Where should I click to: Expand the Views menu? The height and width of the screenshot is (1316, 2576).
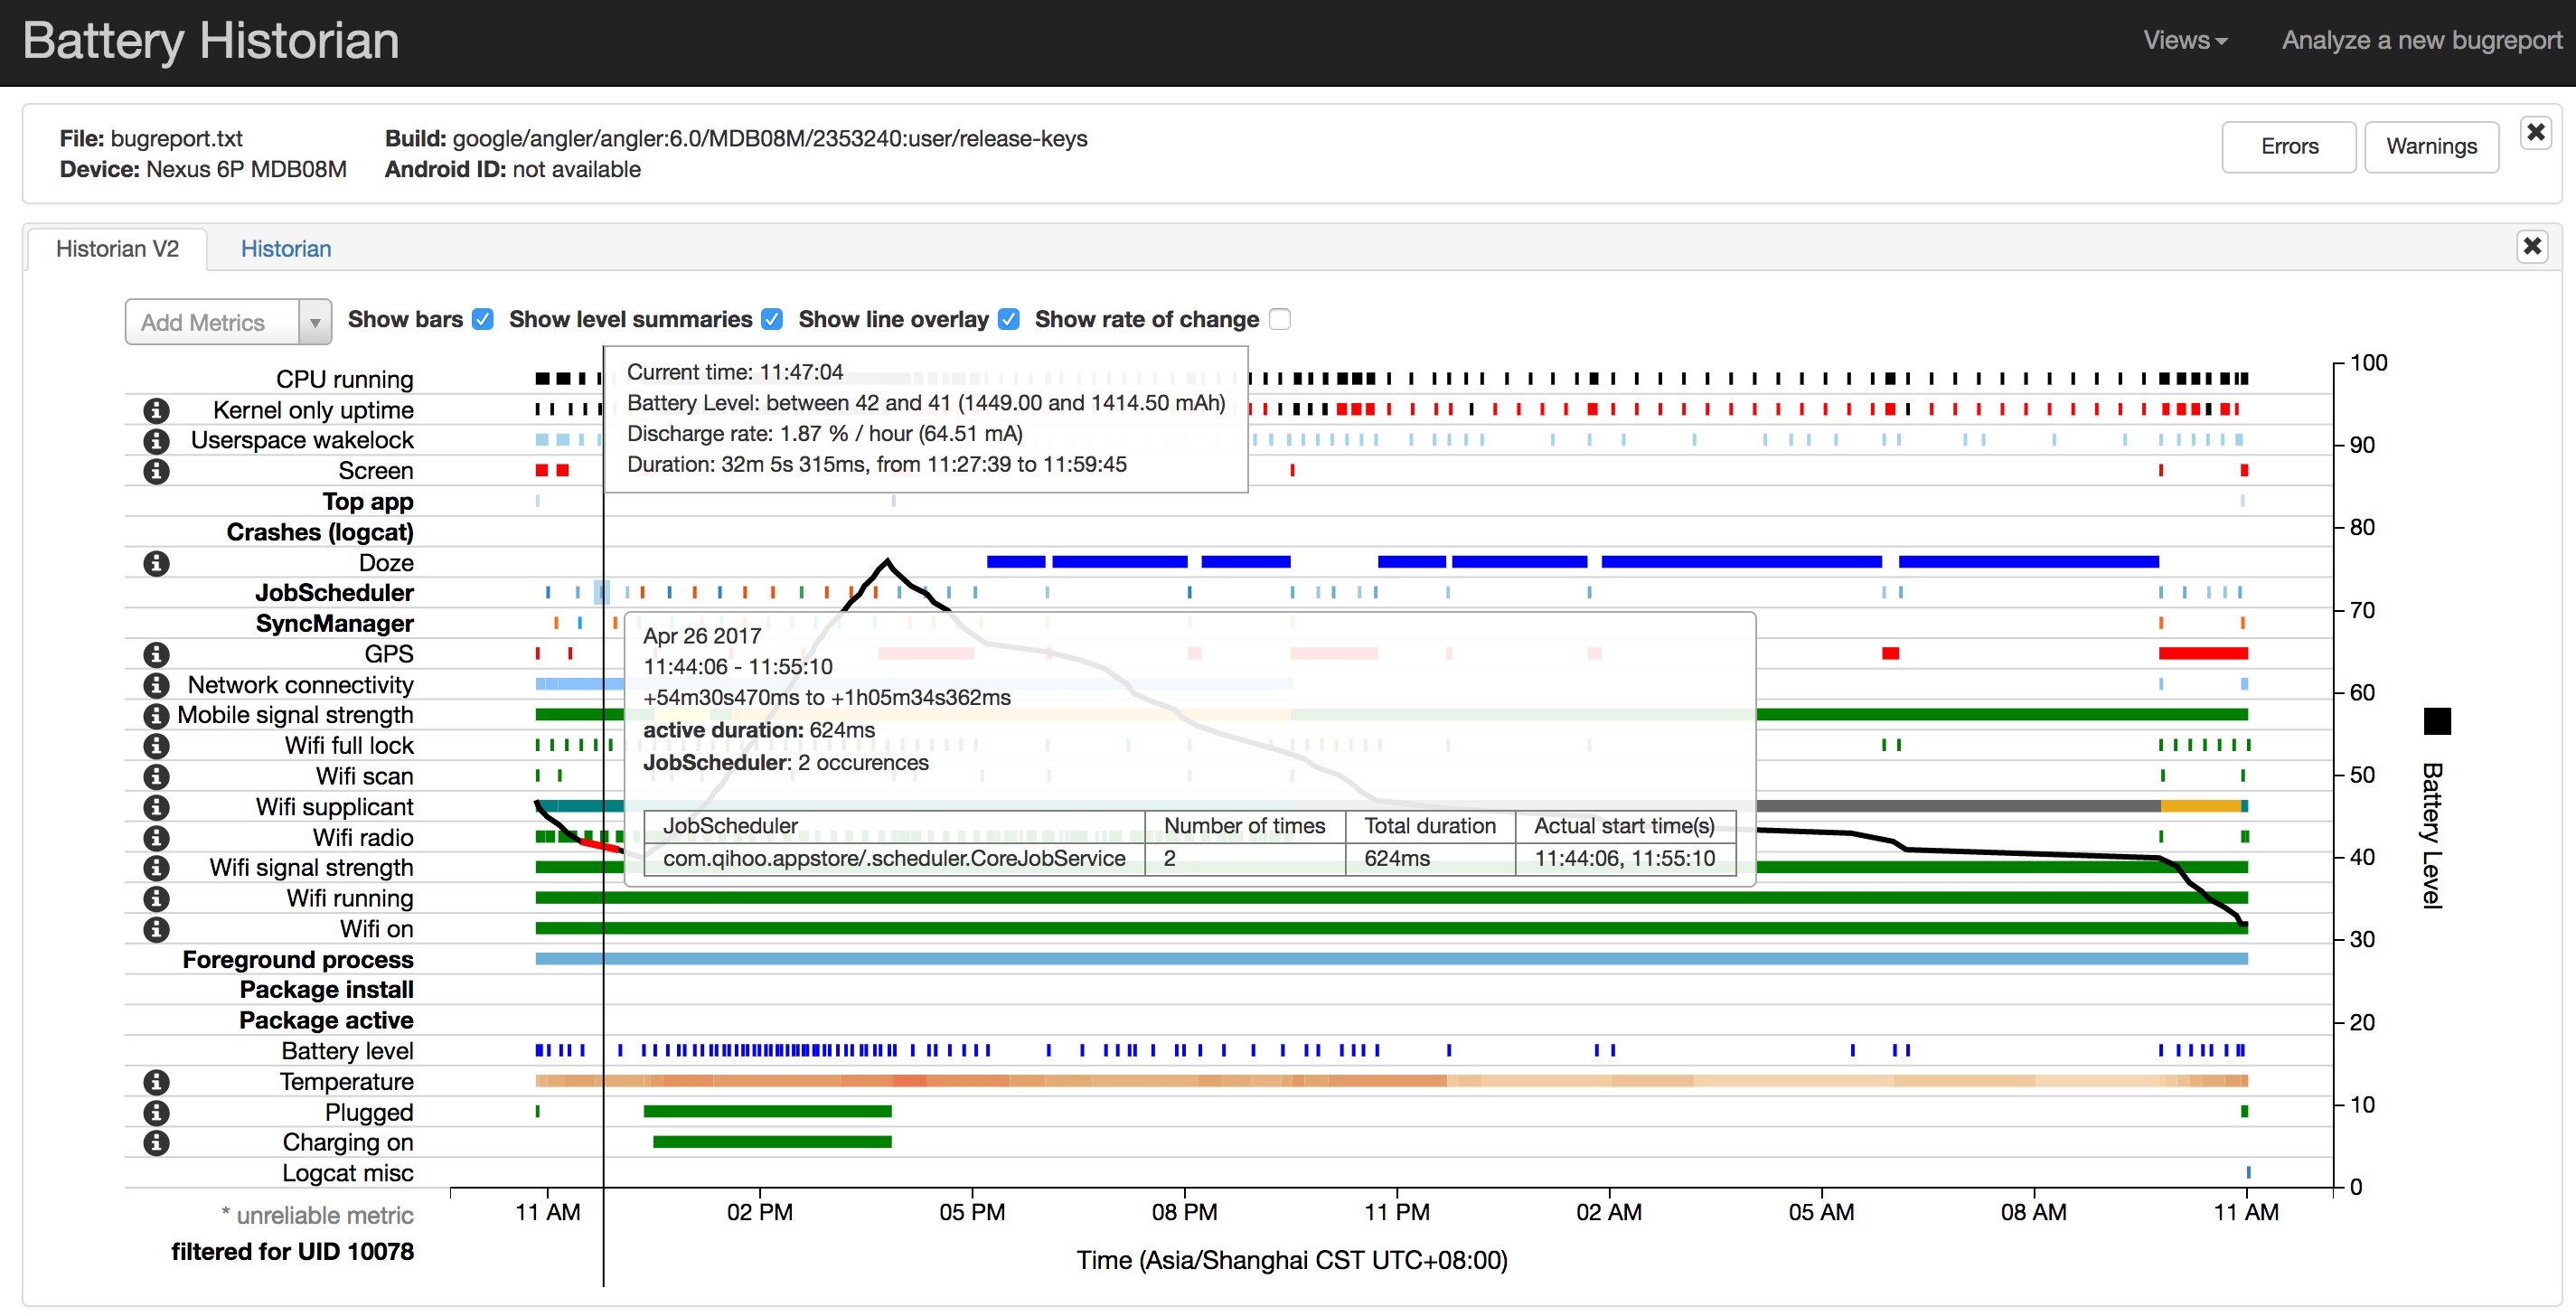tap(2184, 40)
